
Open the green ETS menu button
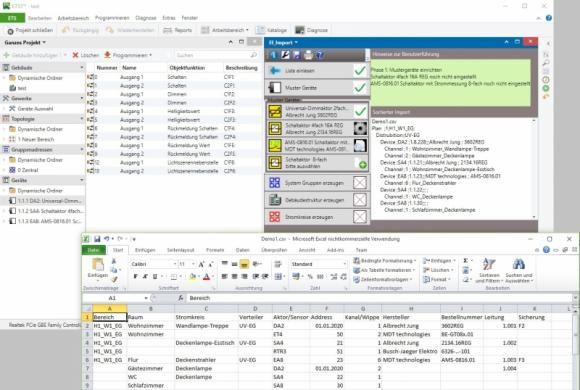point(12,18)
